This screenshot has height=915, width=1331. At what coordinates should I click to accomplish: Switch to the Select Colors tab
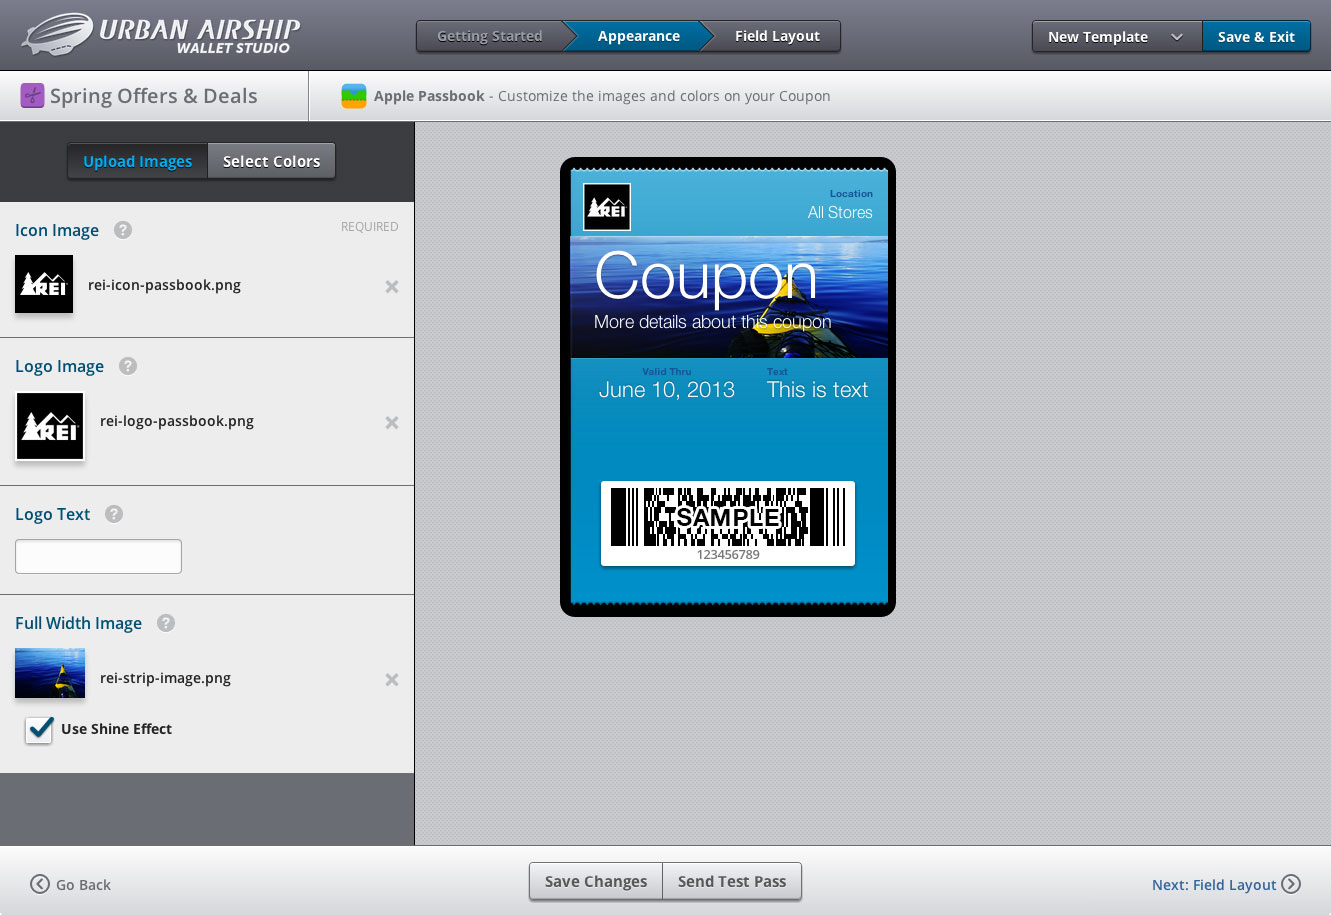point(271,161)
